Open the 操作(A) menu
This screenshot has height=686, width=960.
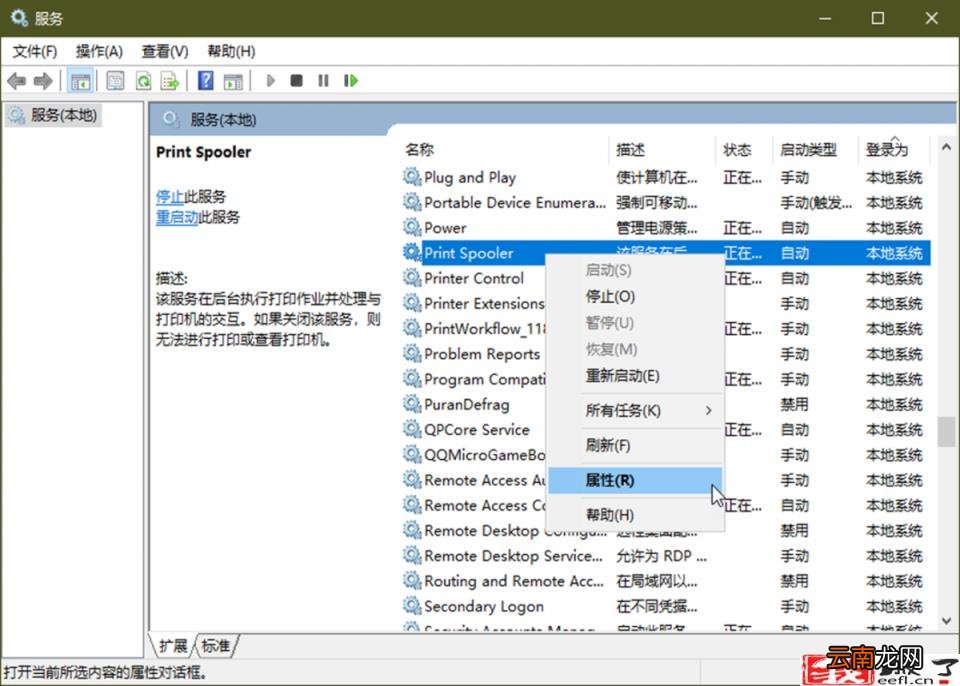[99, 51]
